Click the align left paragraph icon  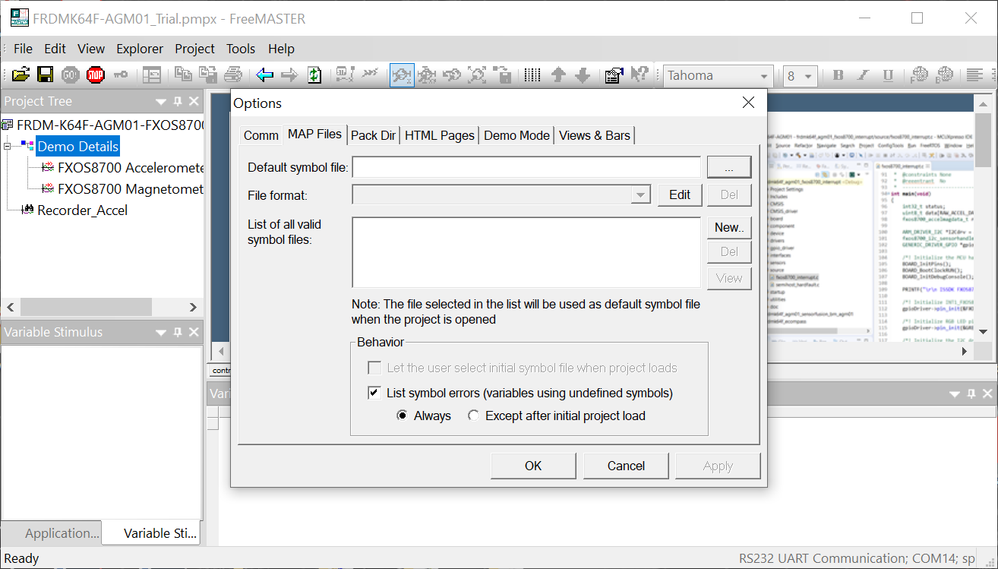point(974,75)
